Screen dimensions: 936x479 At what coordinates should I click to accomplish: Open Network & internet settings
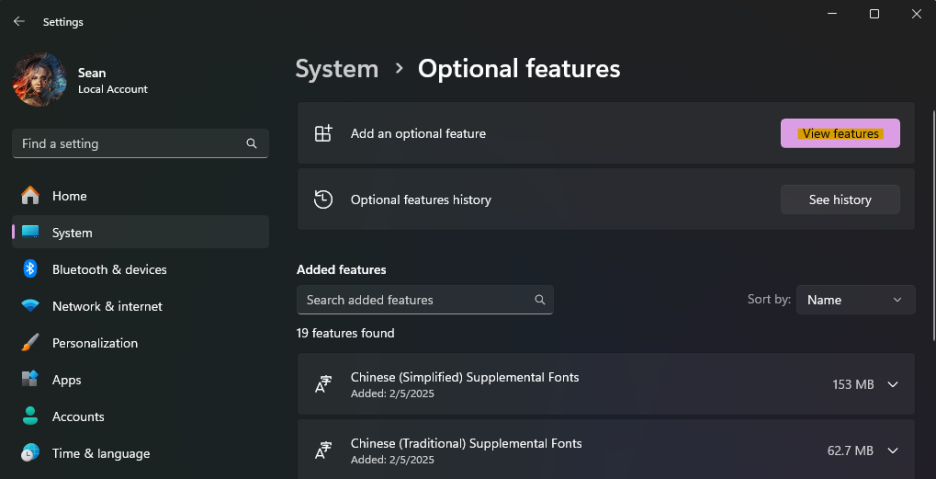pos(140,306)
